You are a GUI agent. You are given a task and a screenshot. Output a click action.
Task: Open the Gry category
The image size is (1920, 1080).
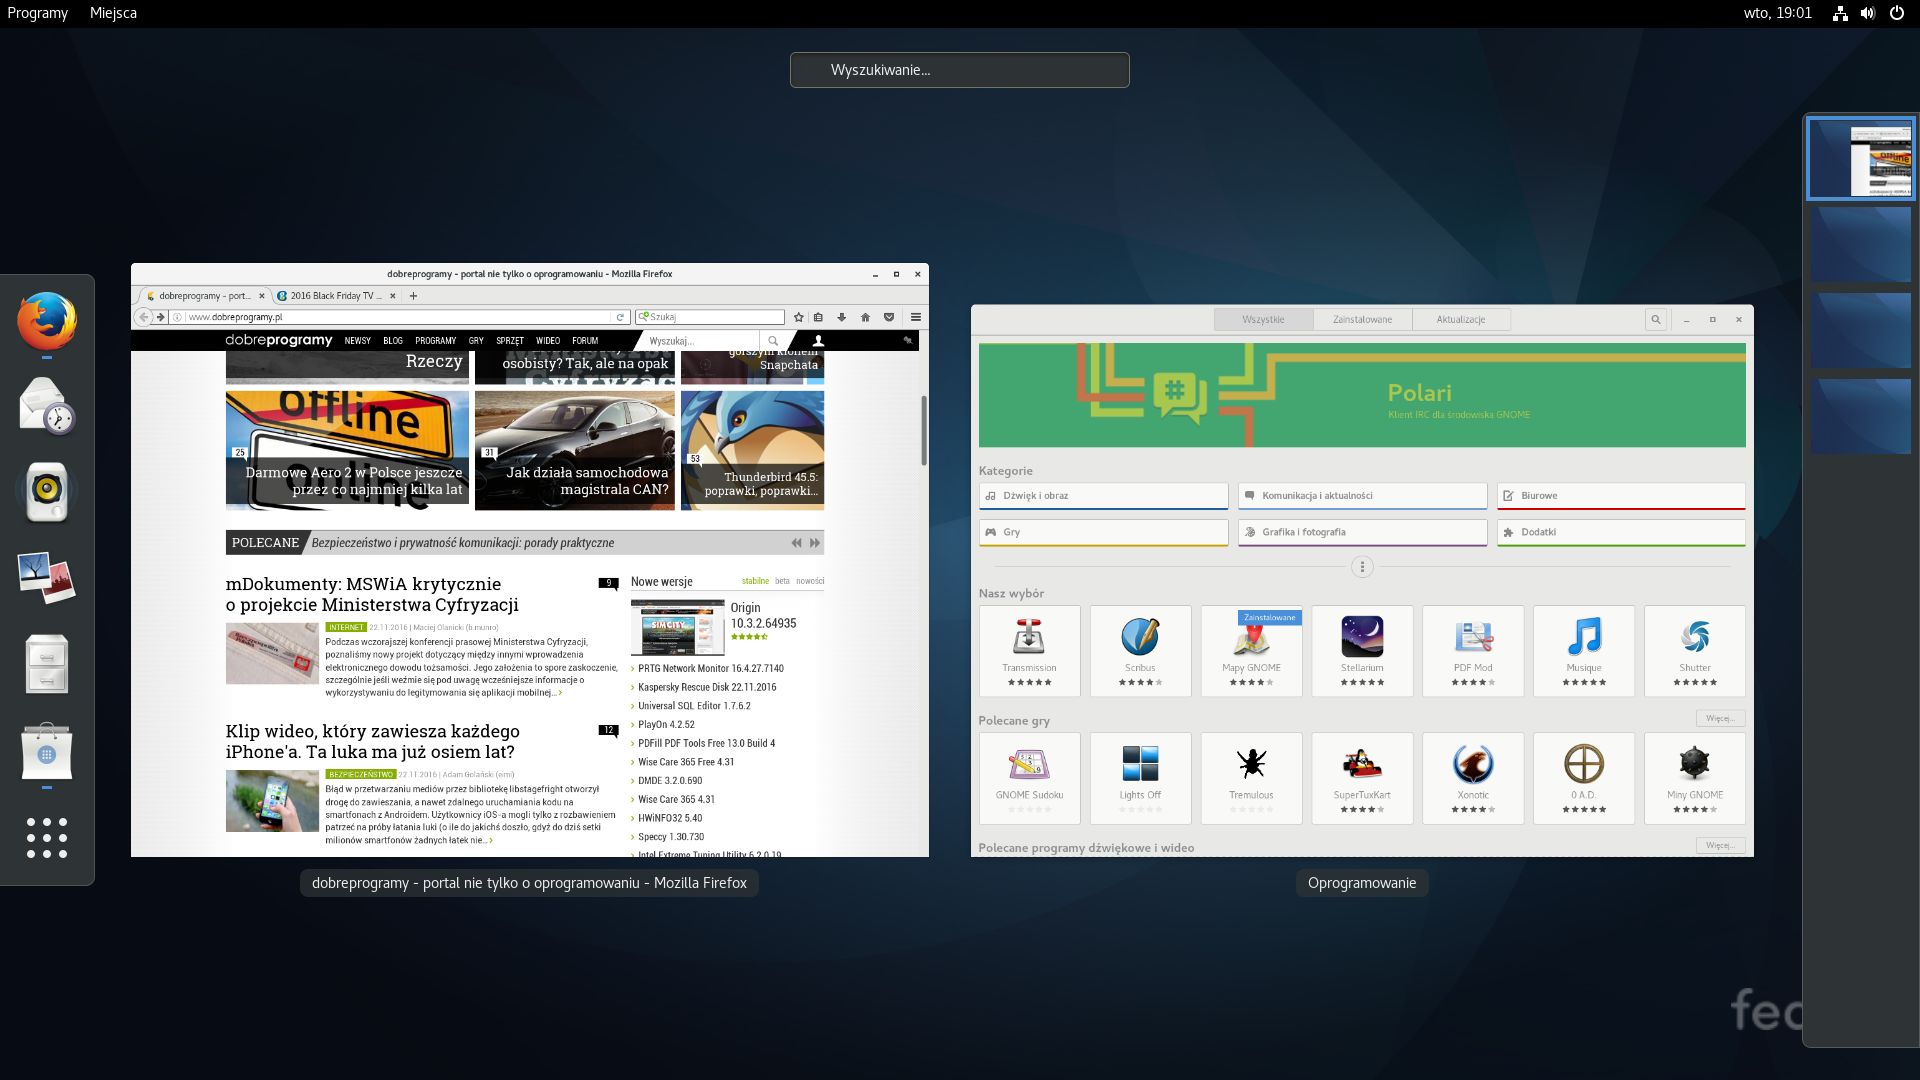point(1103,532)
